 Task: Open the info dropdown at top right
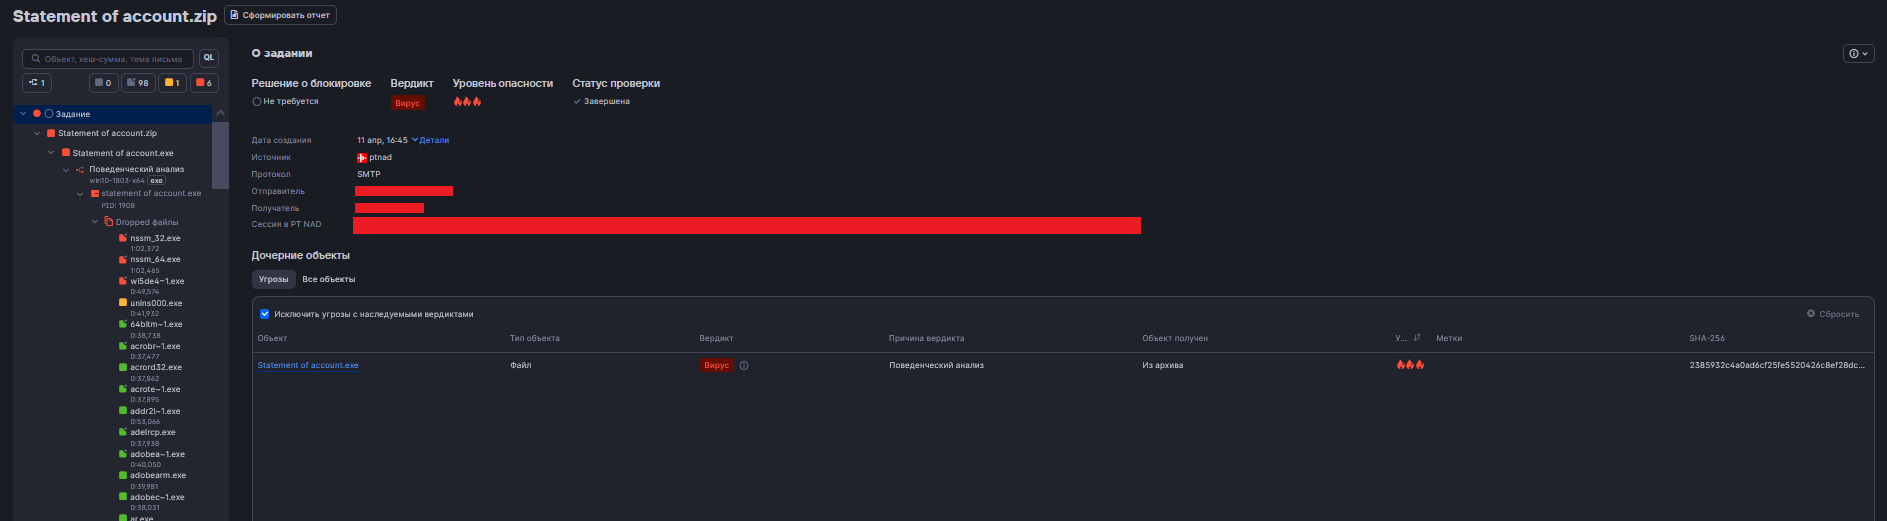coord(1859,54)
